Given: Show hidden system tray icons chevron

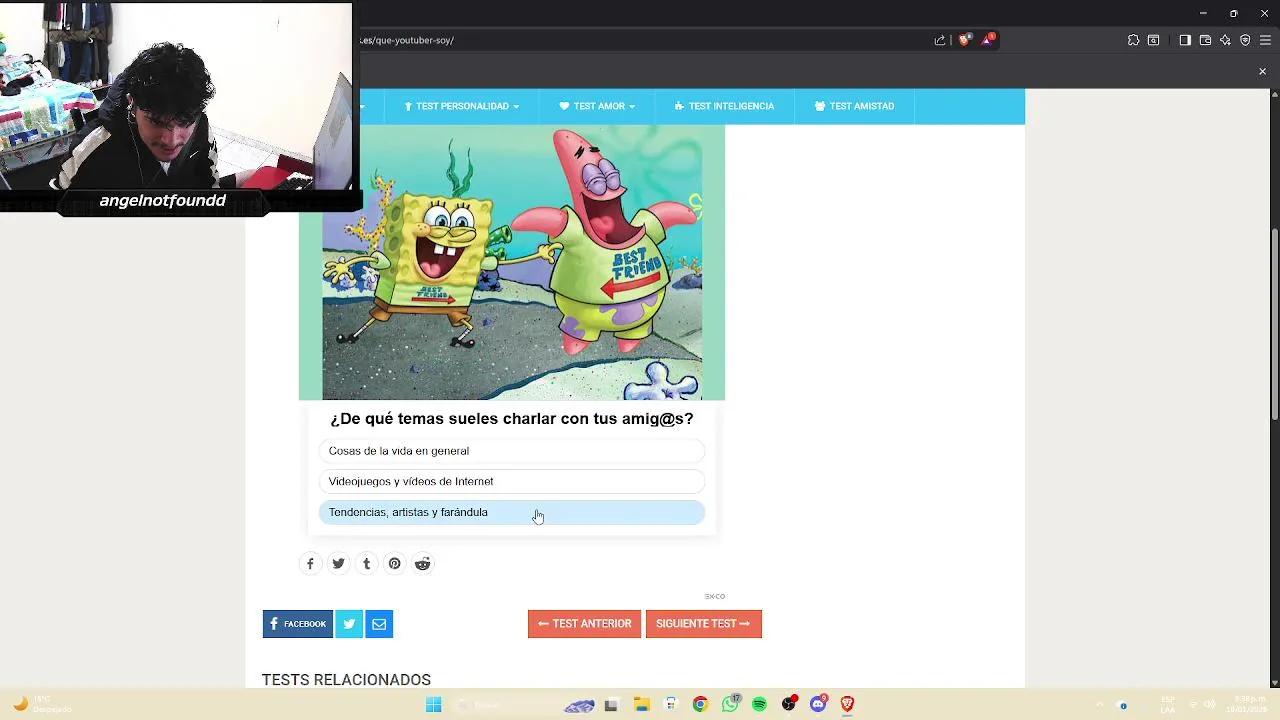Looking at the screenshot, I should point(1099,705).
